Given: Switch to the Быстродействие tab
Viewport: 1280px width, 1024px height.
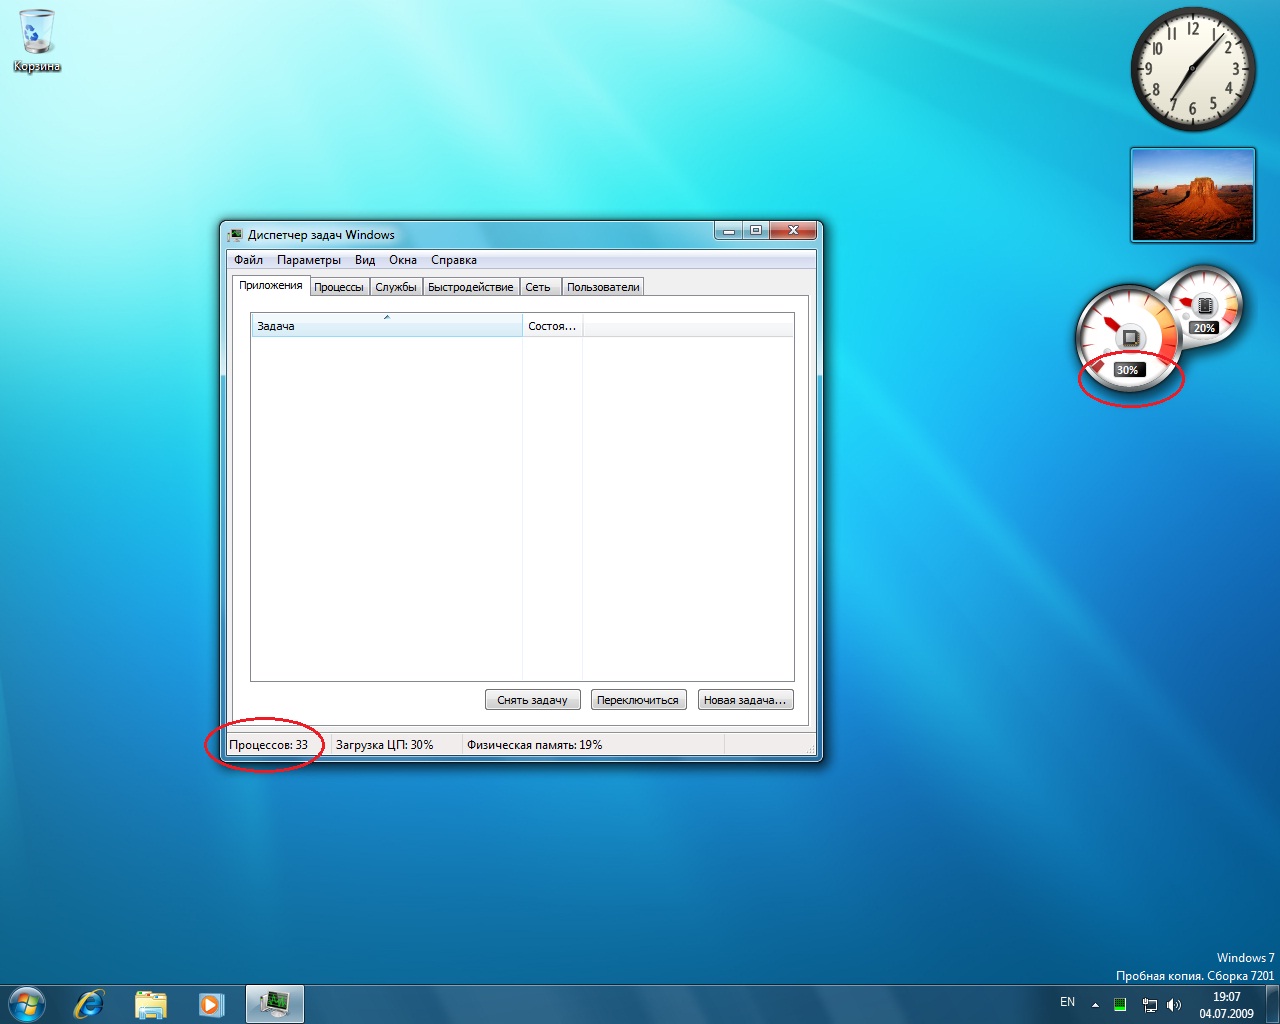Looking at the screenshot, I should click(471, 287).
